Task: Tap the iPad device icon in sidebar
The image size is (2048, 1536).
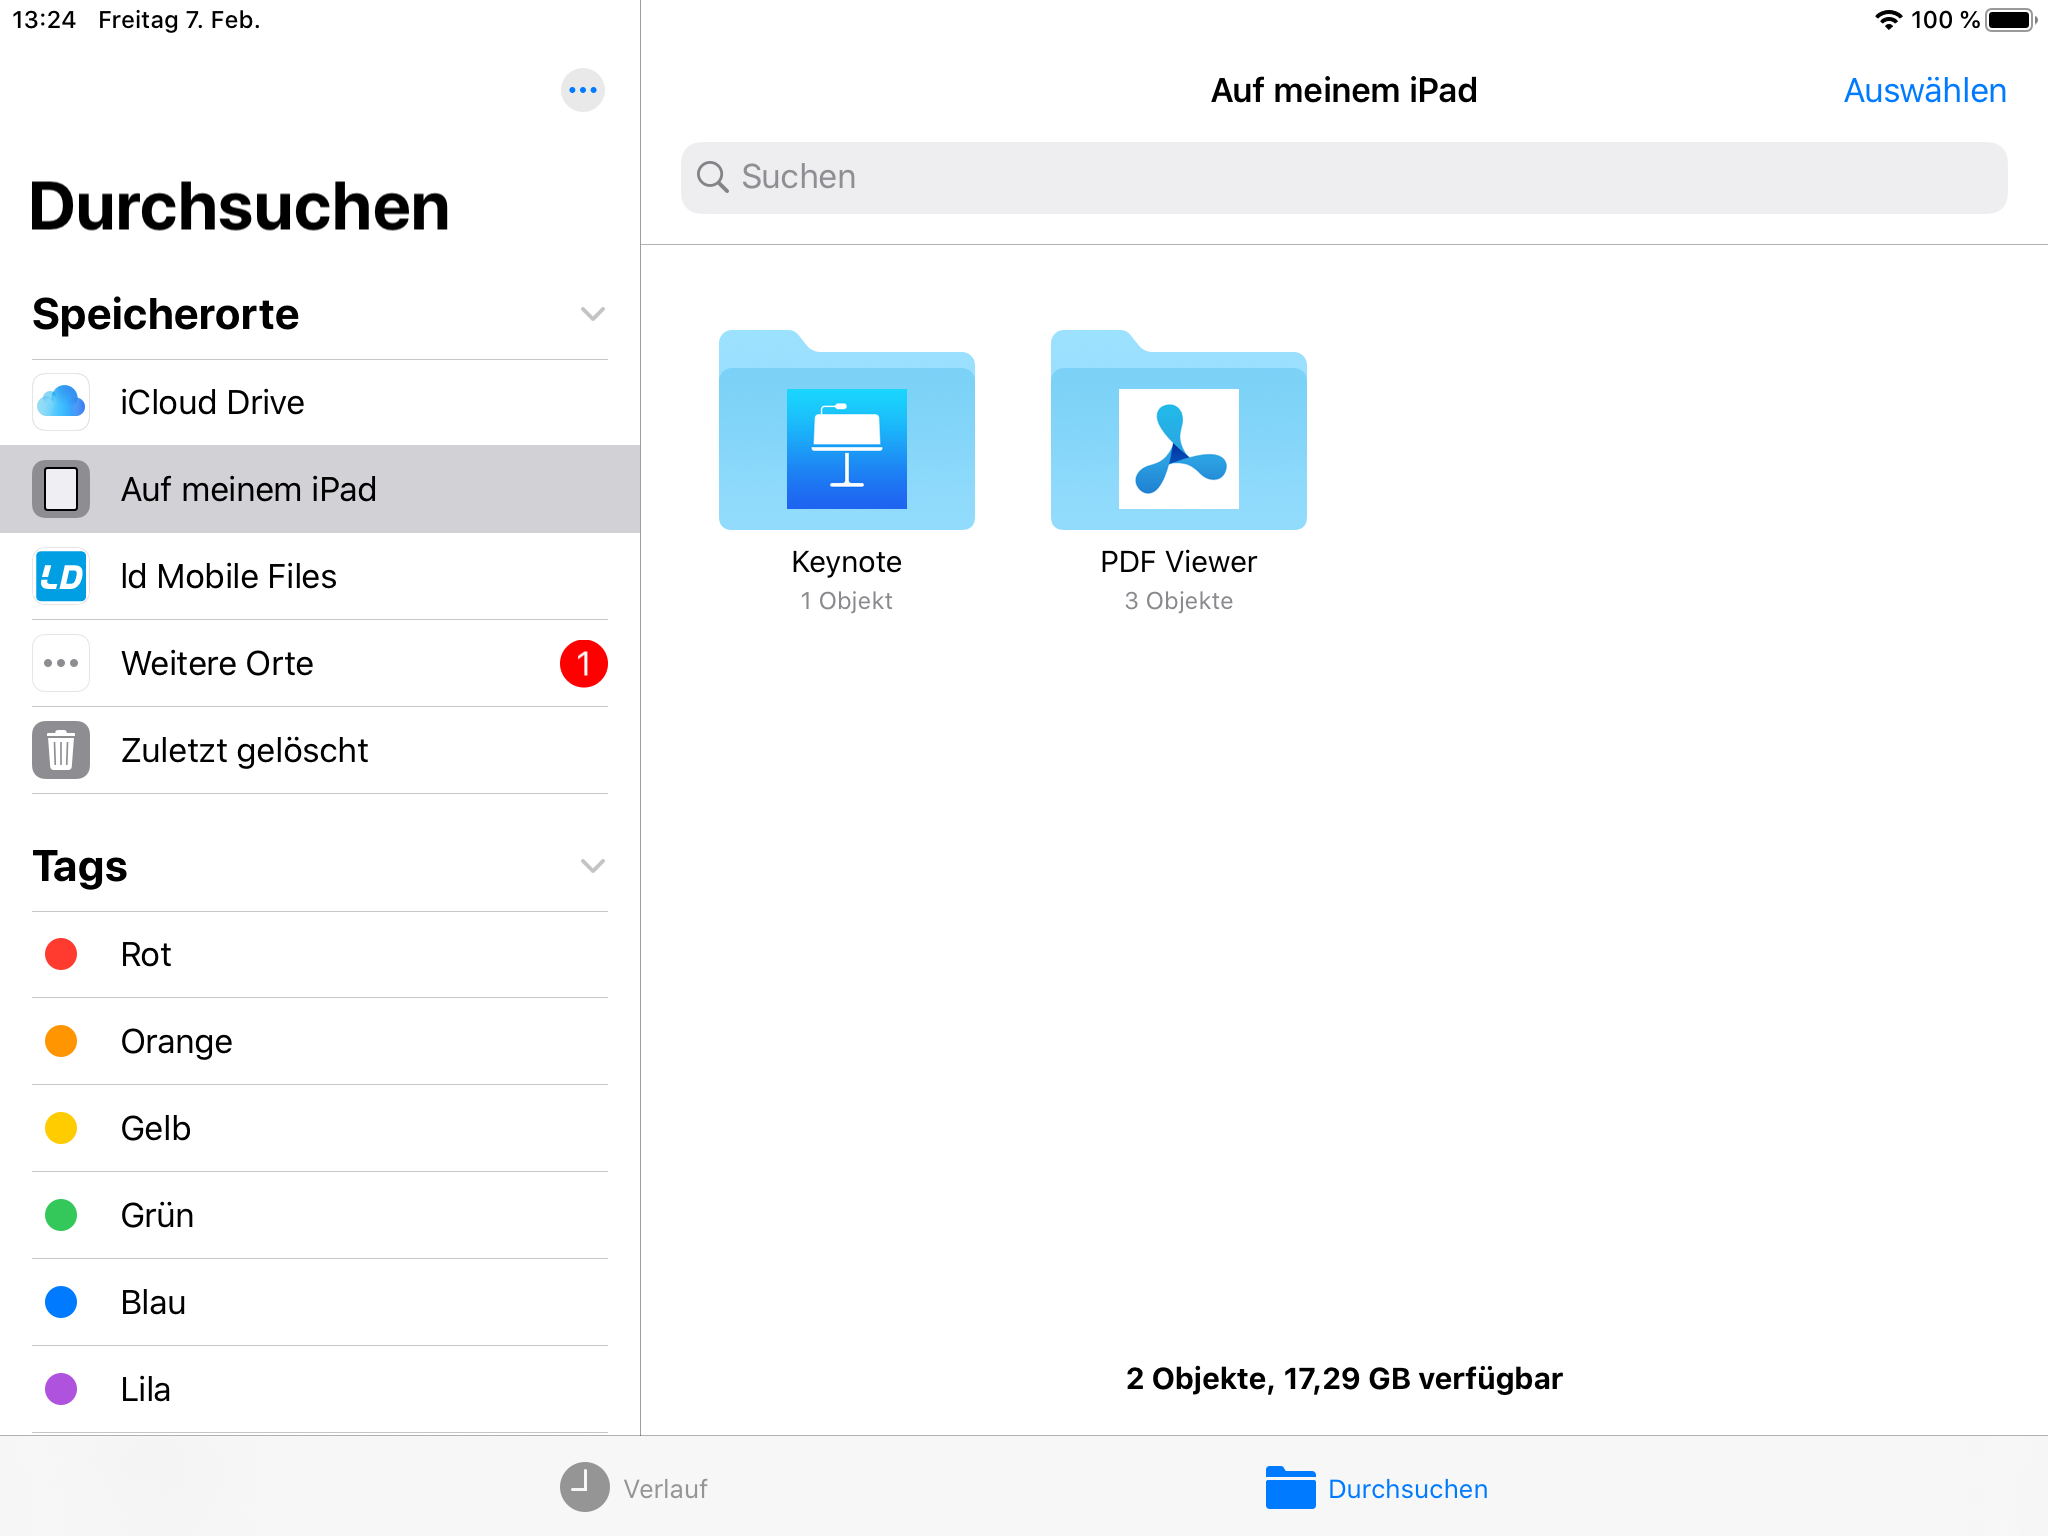Action: [x=61, y=489]
